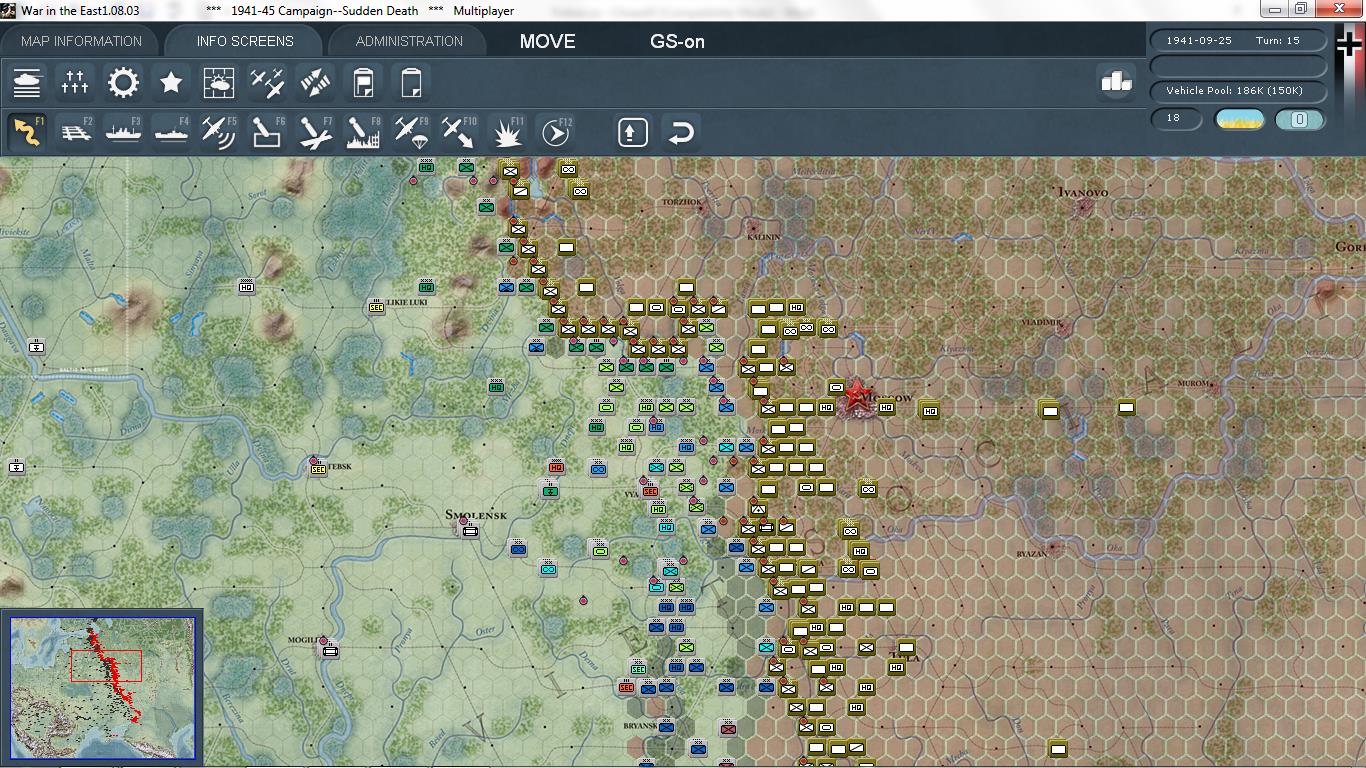1366x768 pixels.
Task: Select air recon mode F5
Action: 219,131
